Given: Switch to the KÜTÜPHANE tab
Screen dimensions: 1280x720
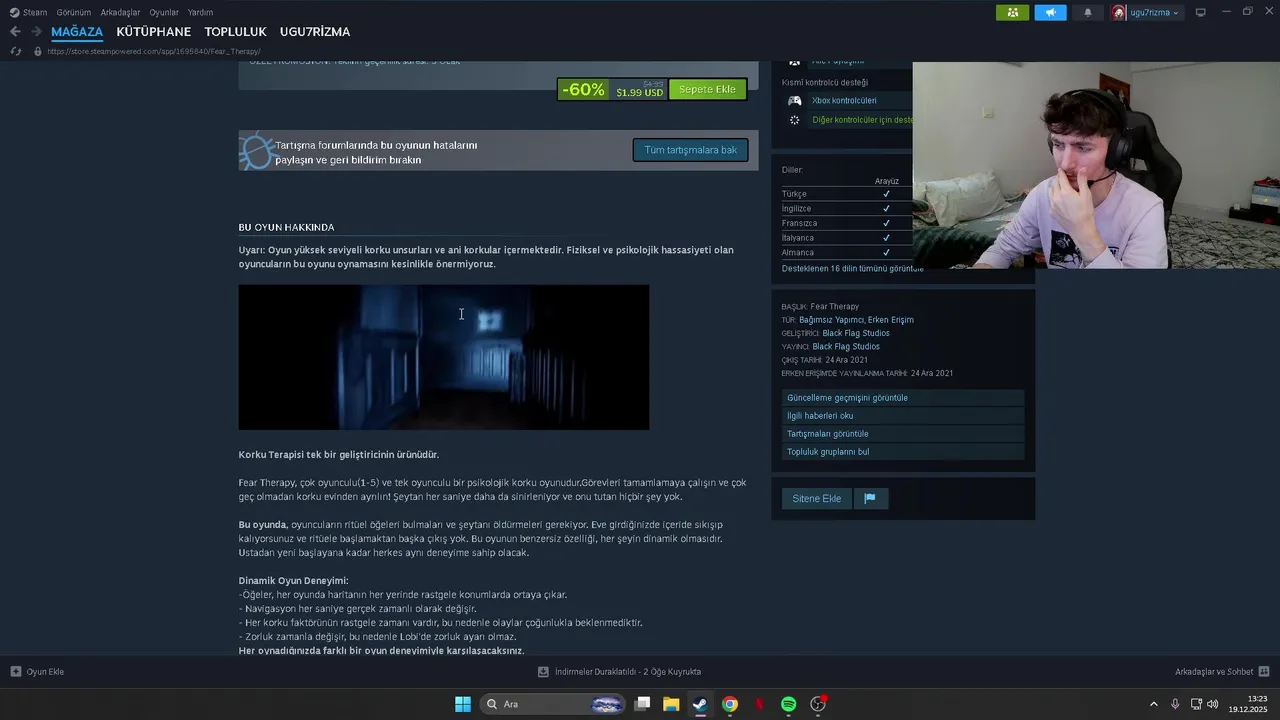Looking at the screenshot, I should [153, 32].
